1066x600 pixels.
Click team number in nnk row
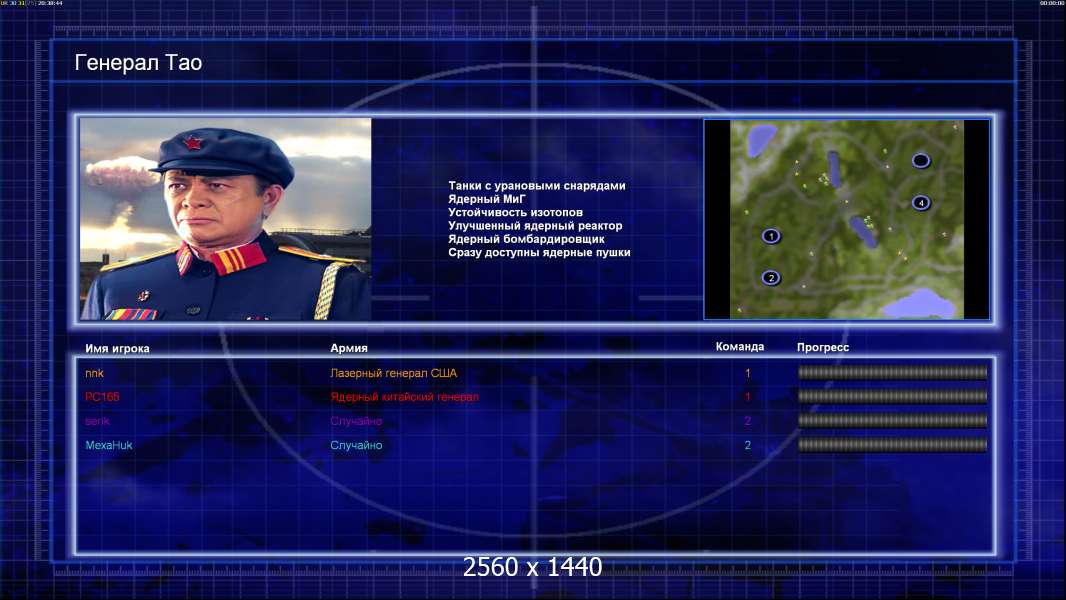click(x=748, y=373)
